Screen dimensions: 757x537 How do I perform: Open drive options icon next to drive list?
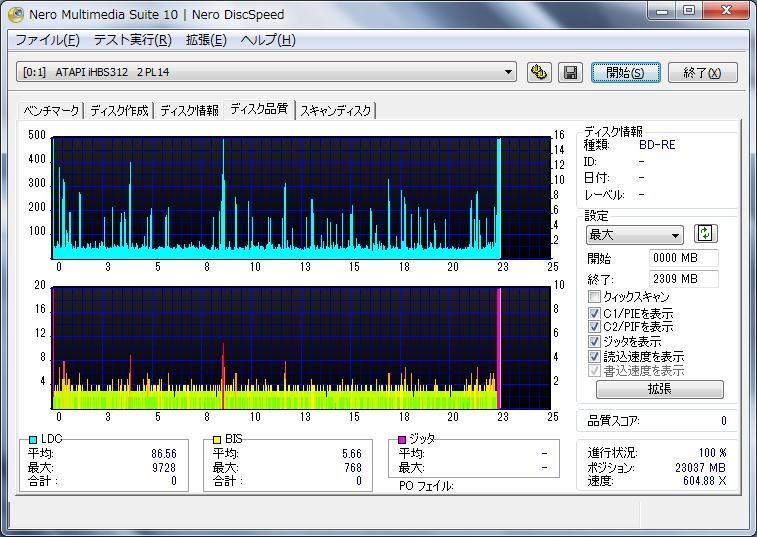[x=539, y=72]
